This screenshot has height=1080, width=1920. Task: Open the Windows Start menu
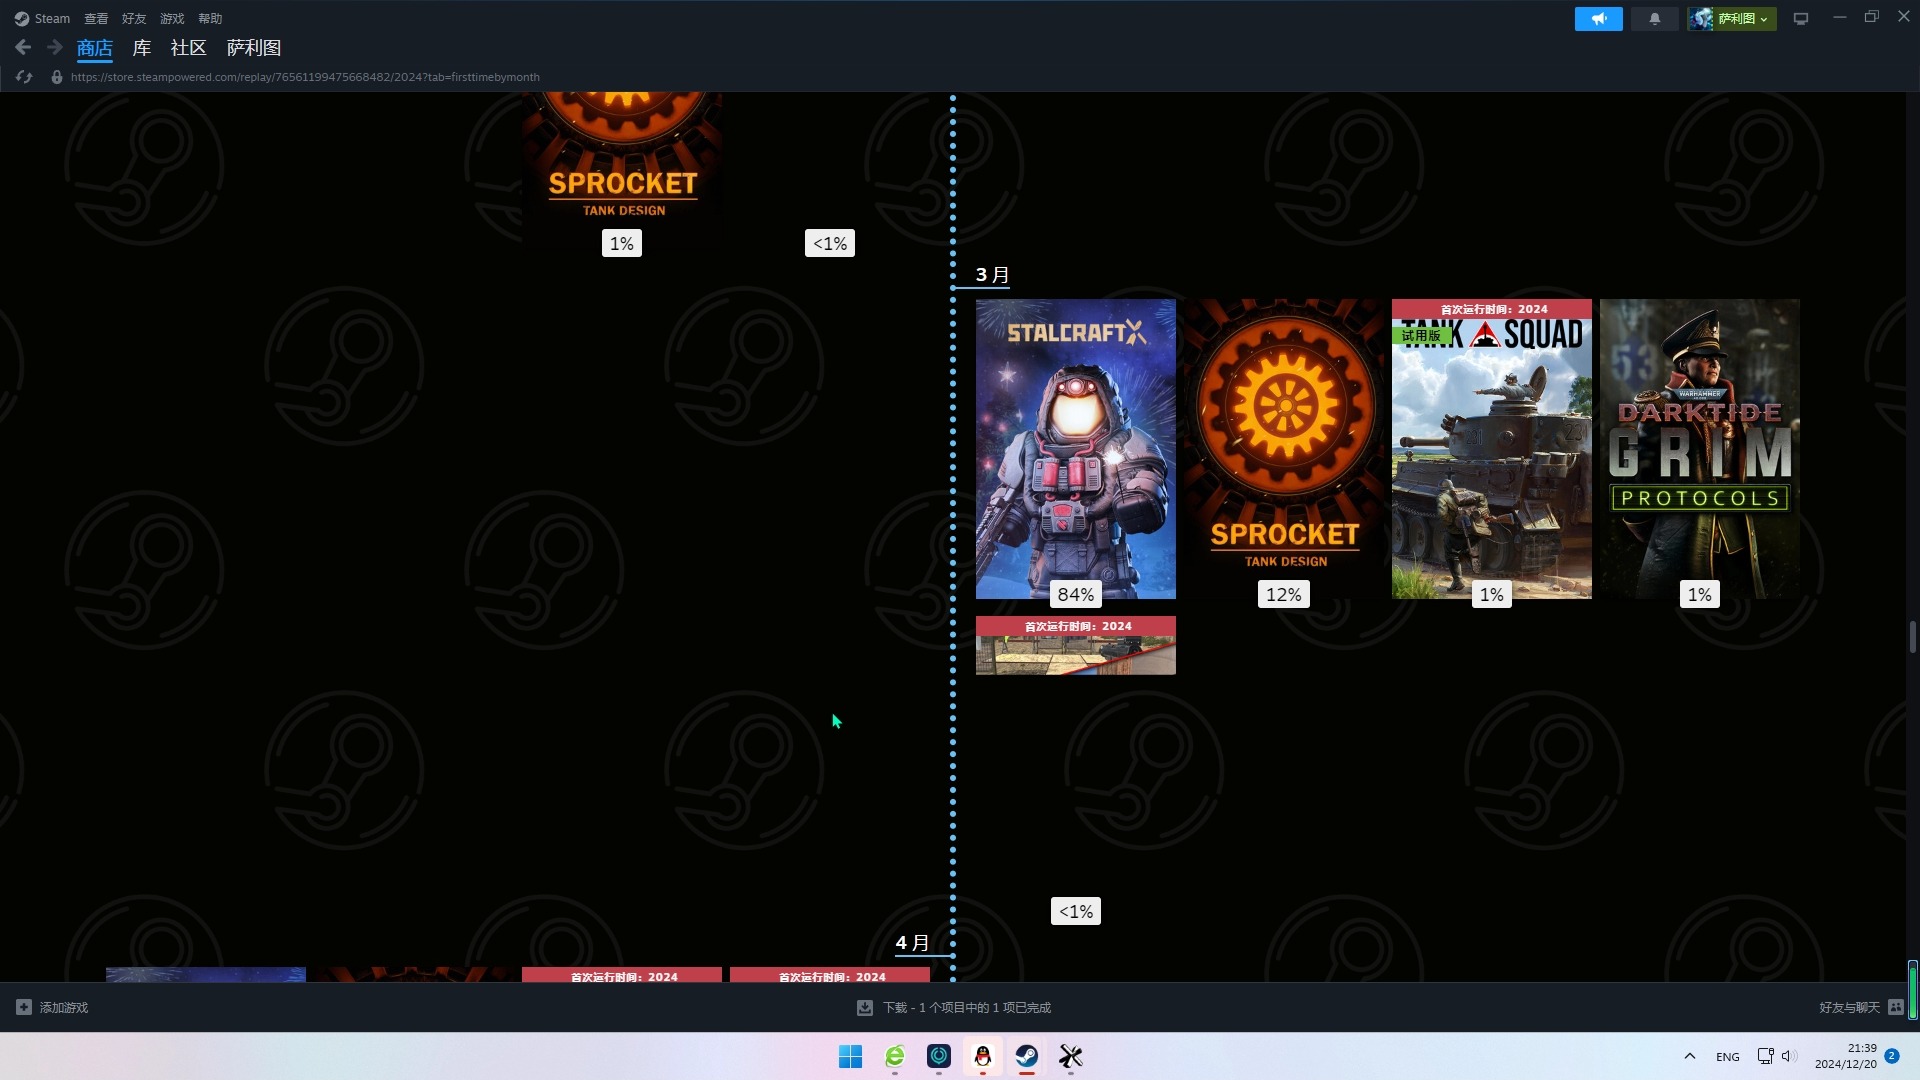pos(851,1056)
